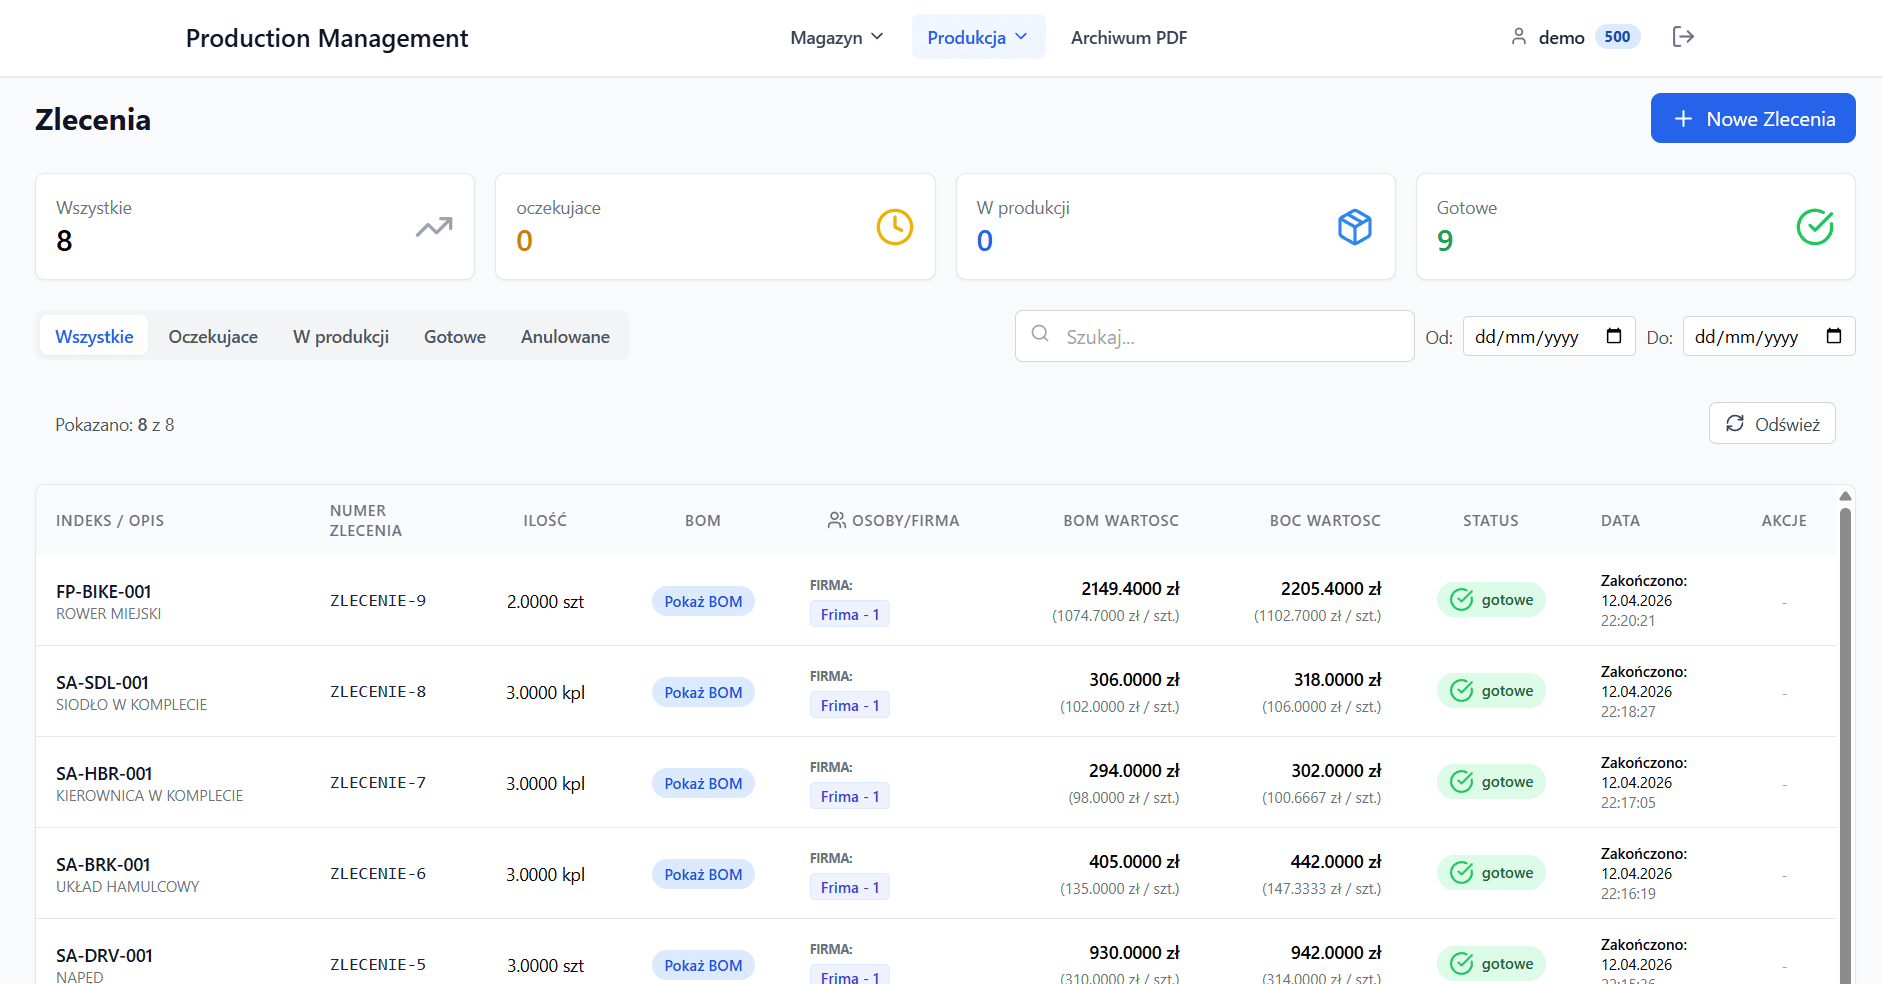Click the clock icon on oczekujace card
The image size is (1882, 984).
[x=895, y=227]
